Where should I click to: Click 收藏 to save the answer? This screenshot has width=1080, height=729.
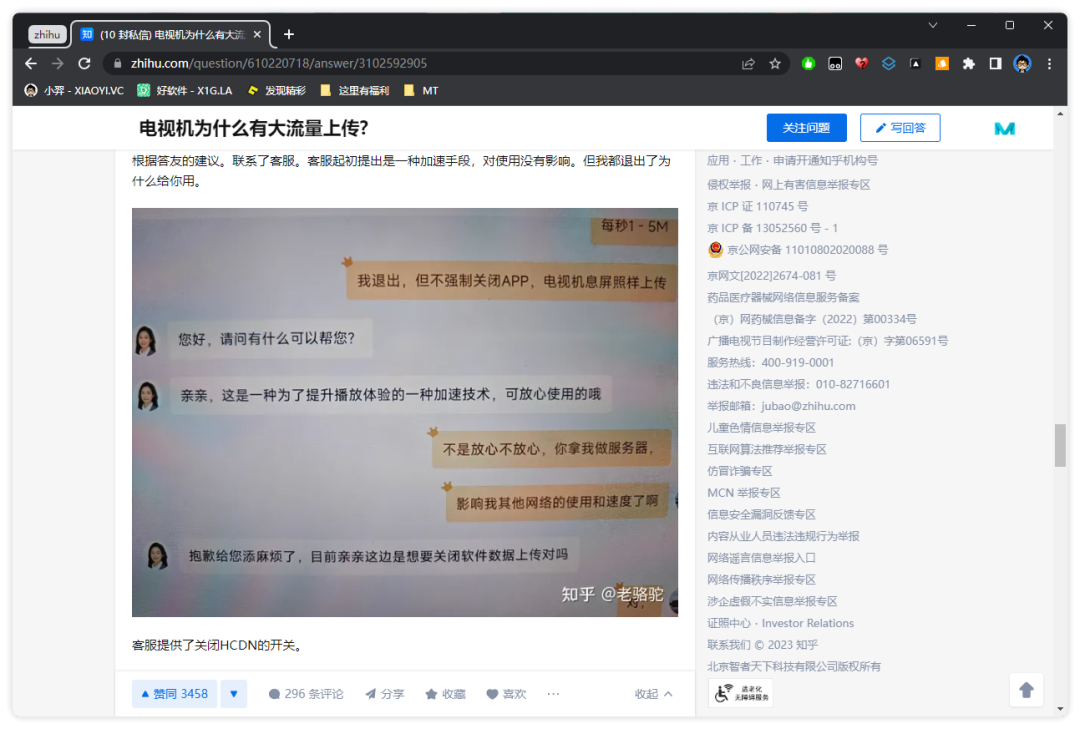tap(446, 694)
